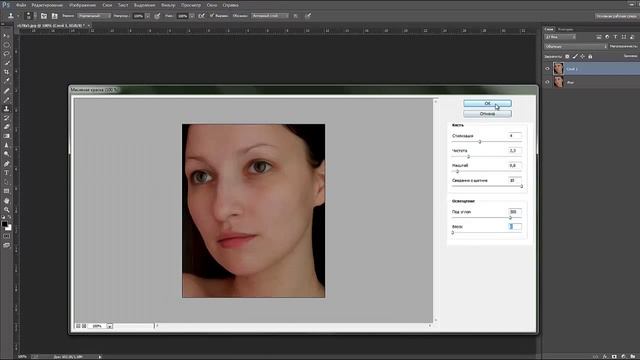Click the Чистота slider handle
This screenshot has width=640, height=360.
pos(469,156)
